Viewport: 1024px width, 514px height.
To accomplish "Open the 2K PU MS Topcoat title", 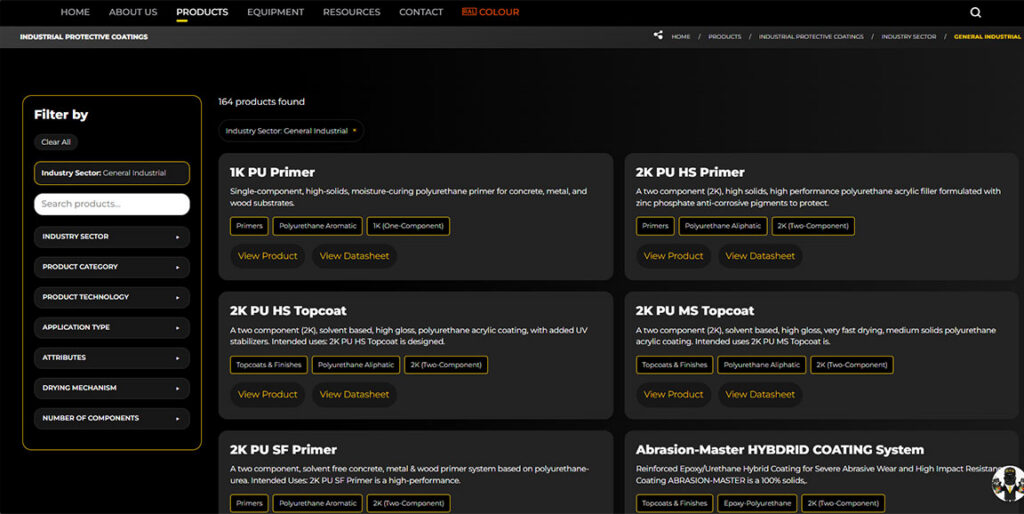I will coord(695,311).
